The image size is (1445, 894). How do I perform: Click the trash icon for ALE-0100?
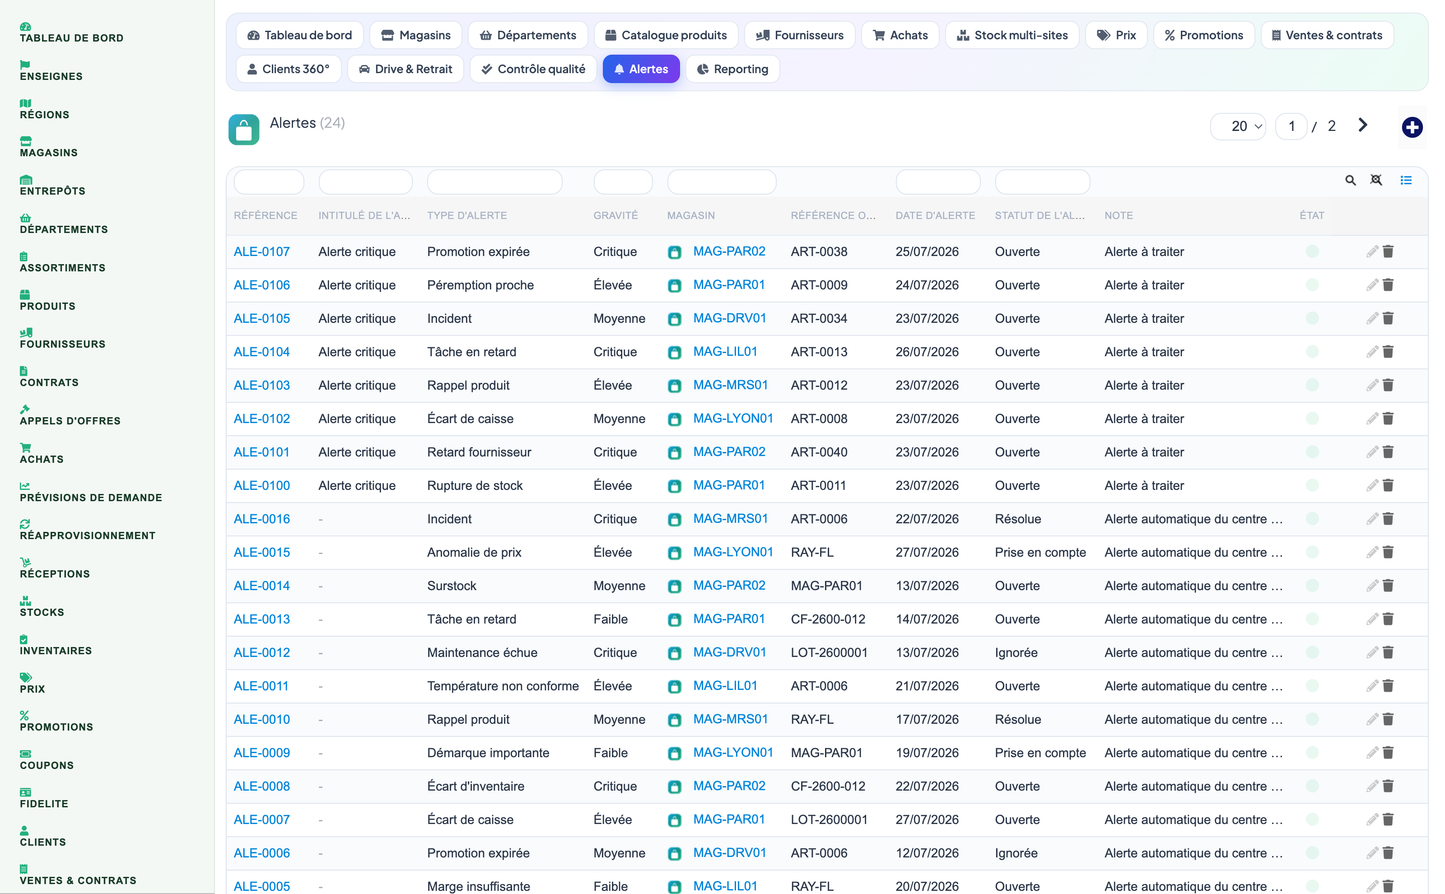pos(1388,486)
